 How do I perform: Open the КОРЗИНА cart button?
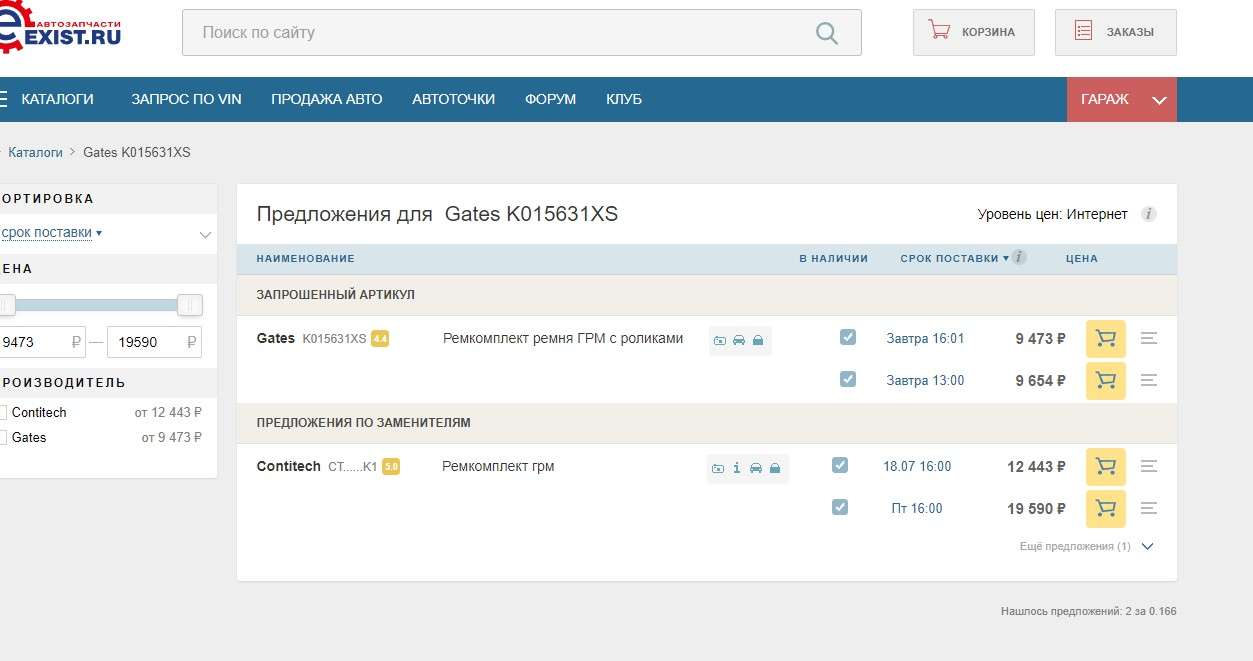[974, 32]
